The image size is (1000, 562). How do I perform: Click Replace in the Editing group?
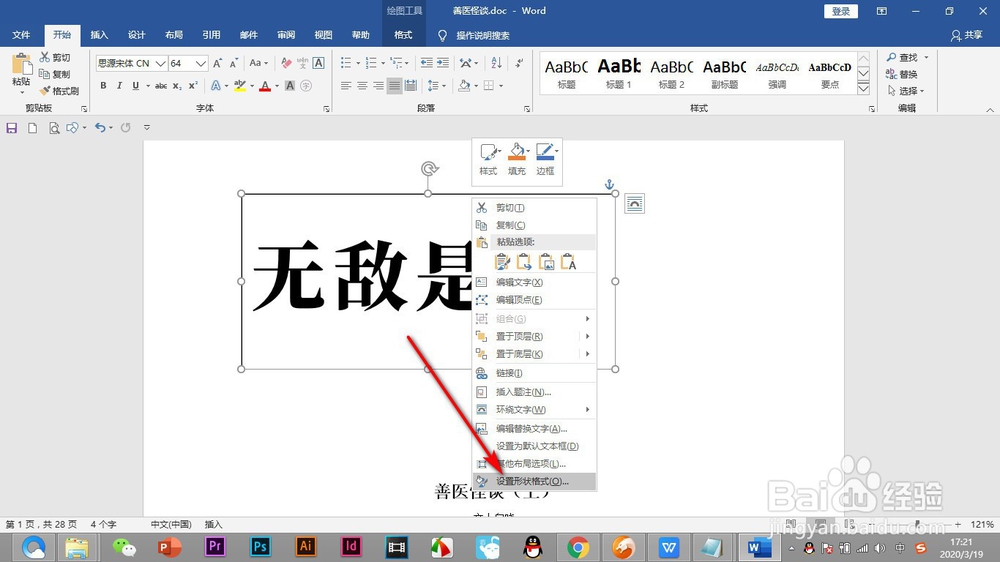coord(902,74)
